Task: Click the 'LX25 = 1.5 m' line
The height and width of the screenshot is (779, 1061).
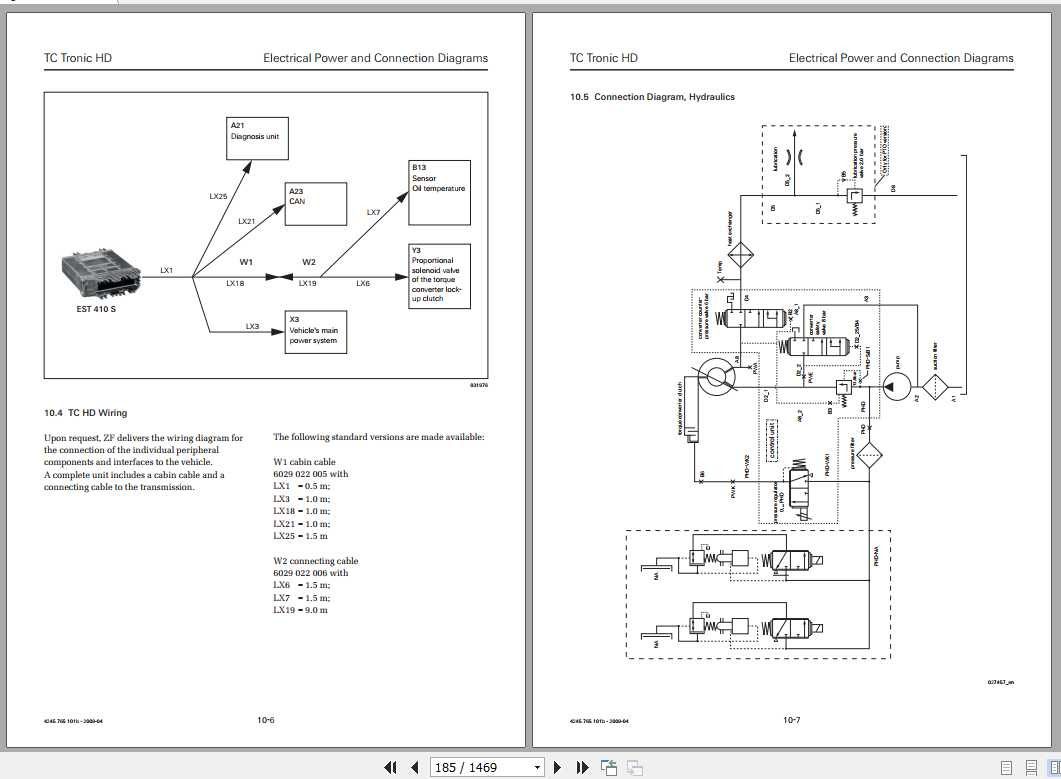Action: (300, 536)
